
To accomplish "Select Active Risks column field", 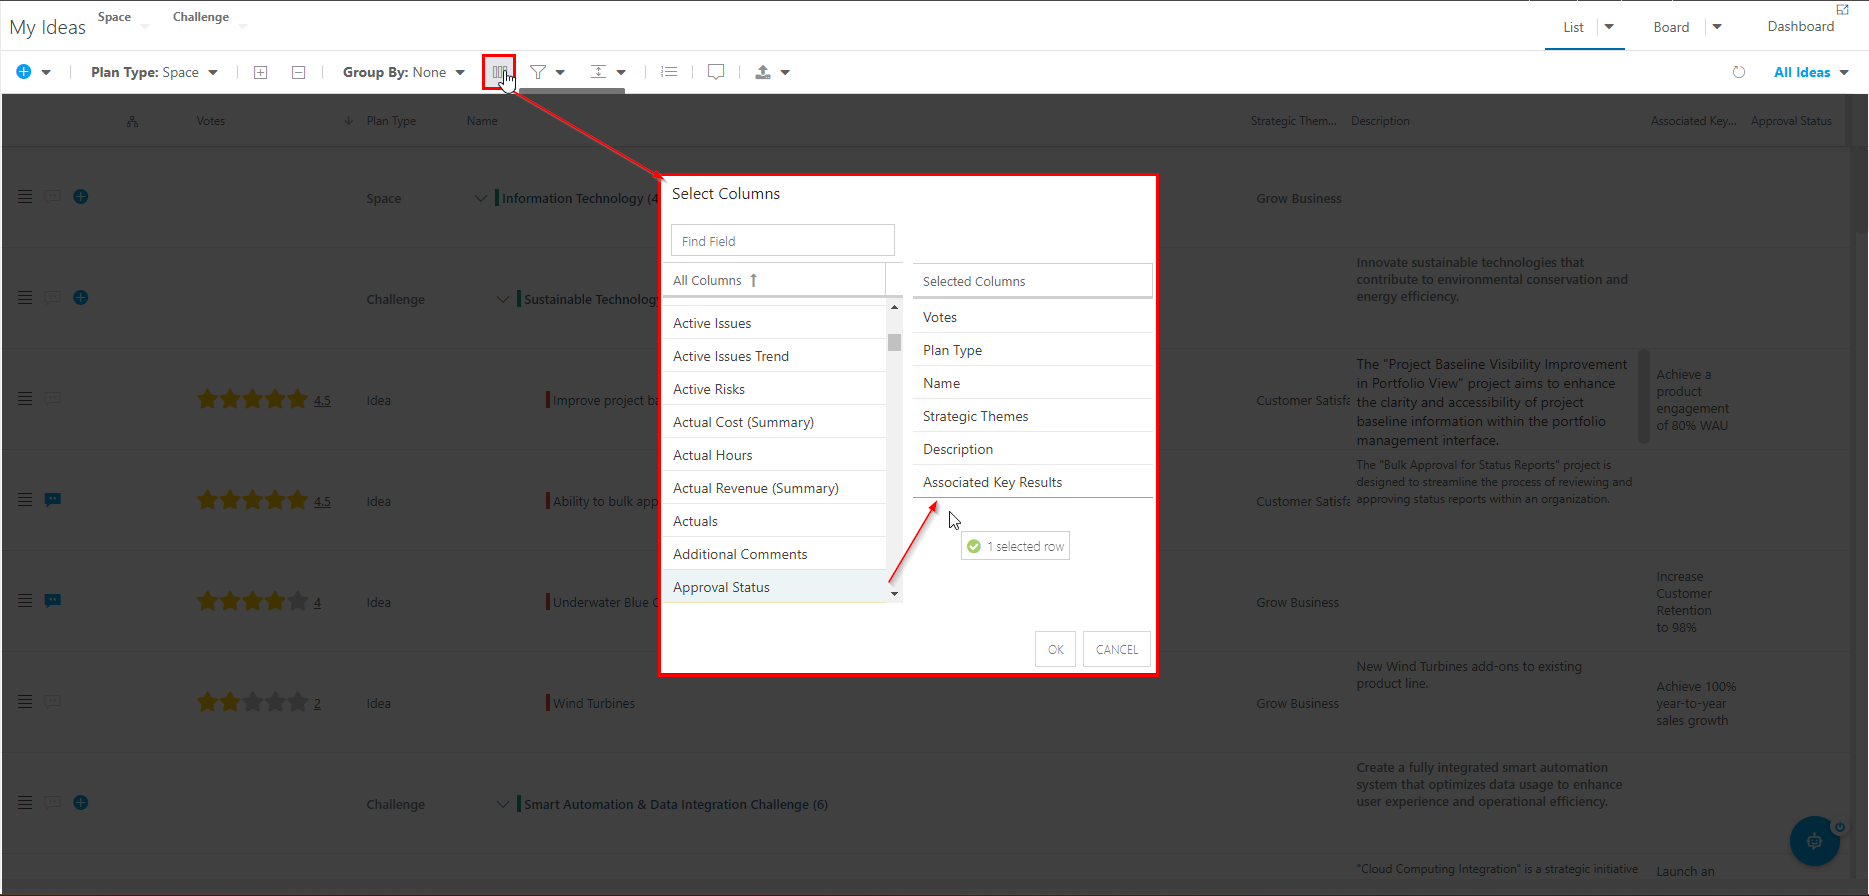I will tap(774, 389).
